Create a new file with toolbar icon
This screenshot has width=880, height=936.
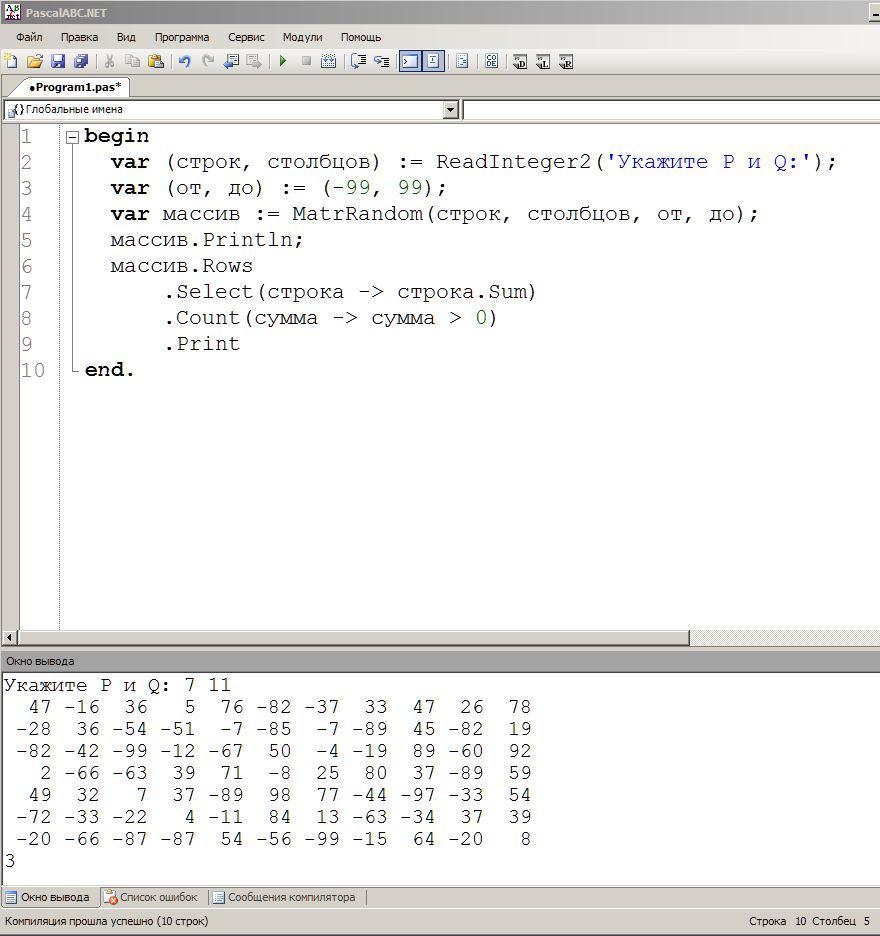11,61
